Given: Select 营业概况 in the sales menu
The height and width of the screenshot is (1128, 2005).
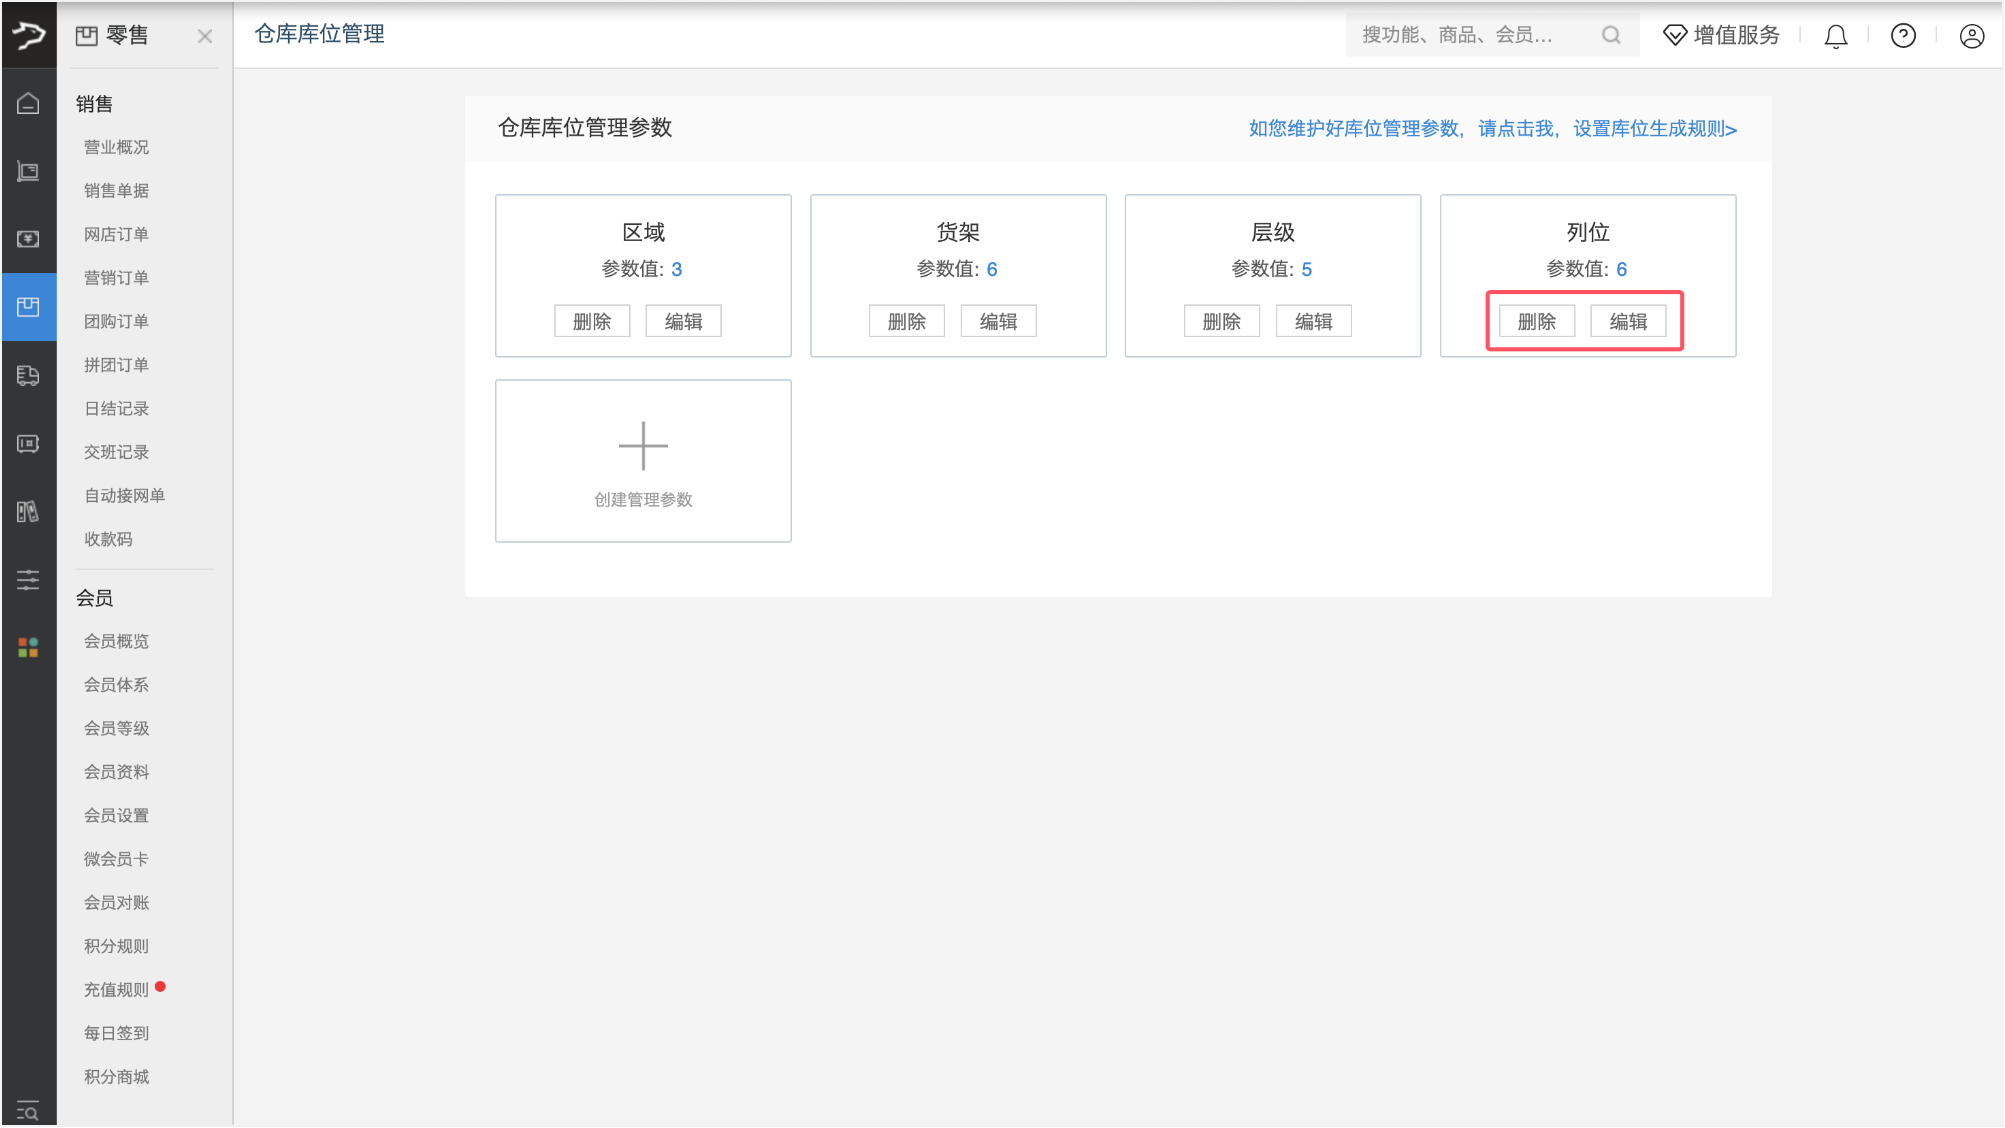Looking at the screenshot, I should point(115,146).
